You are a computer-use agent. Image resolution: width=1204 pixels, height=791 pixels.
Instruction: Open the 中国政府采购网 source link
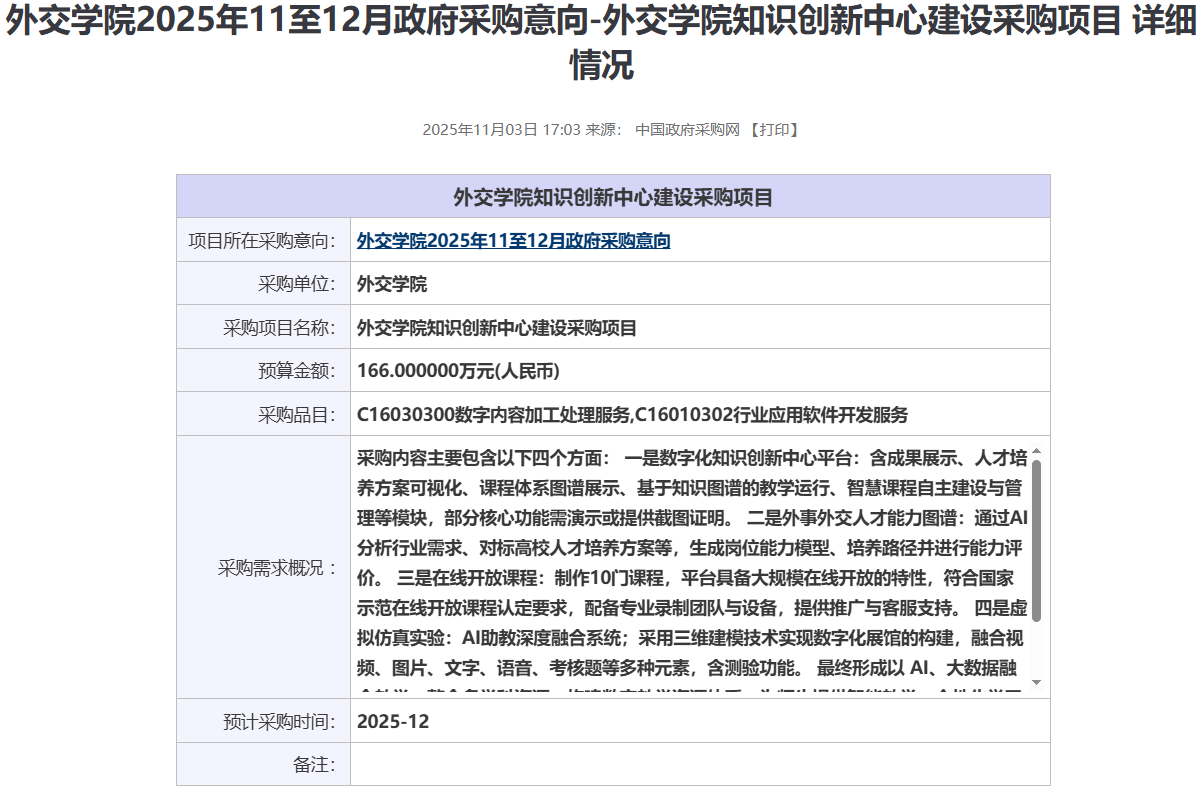[687, 130]
